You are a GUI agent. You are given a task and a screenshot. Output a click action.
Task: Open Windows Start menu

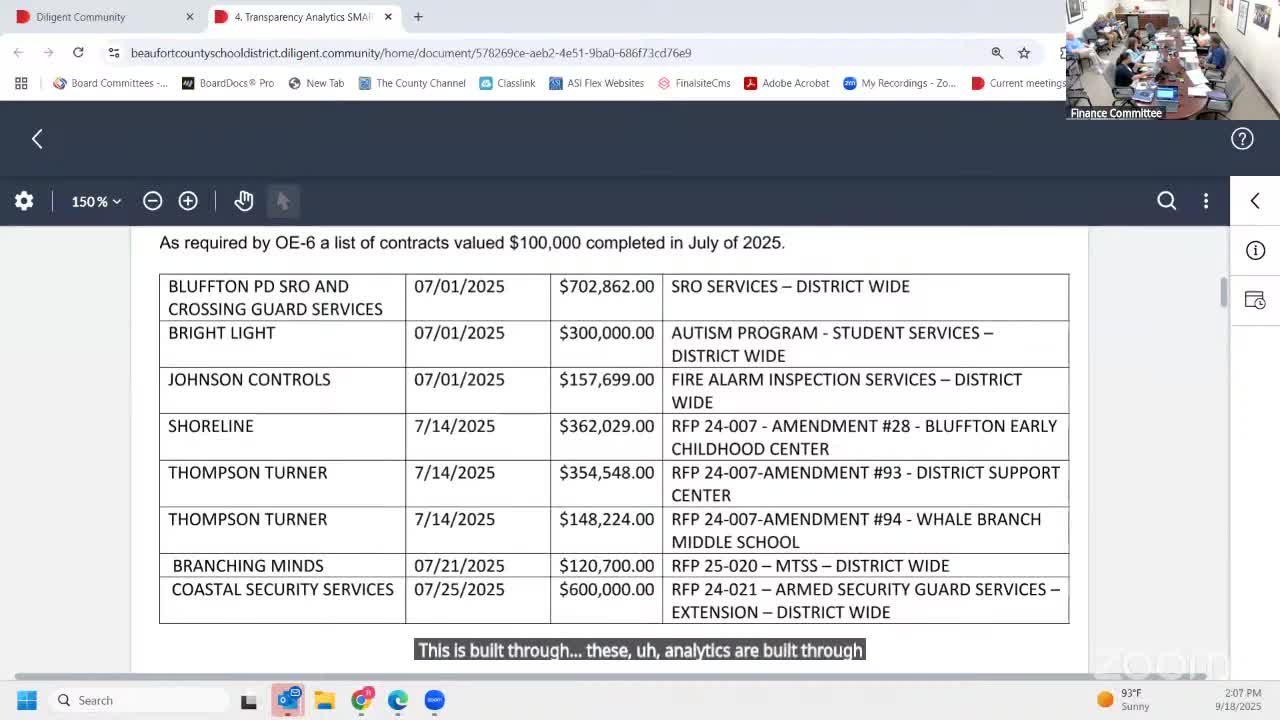(x=27, y=700)
